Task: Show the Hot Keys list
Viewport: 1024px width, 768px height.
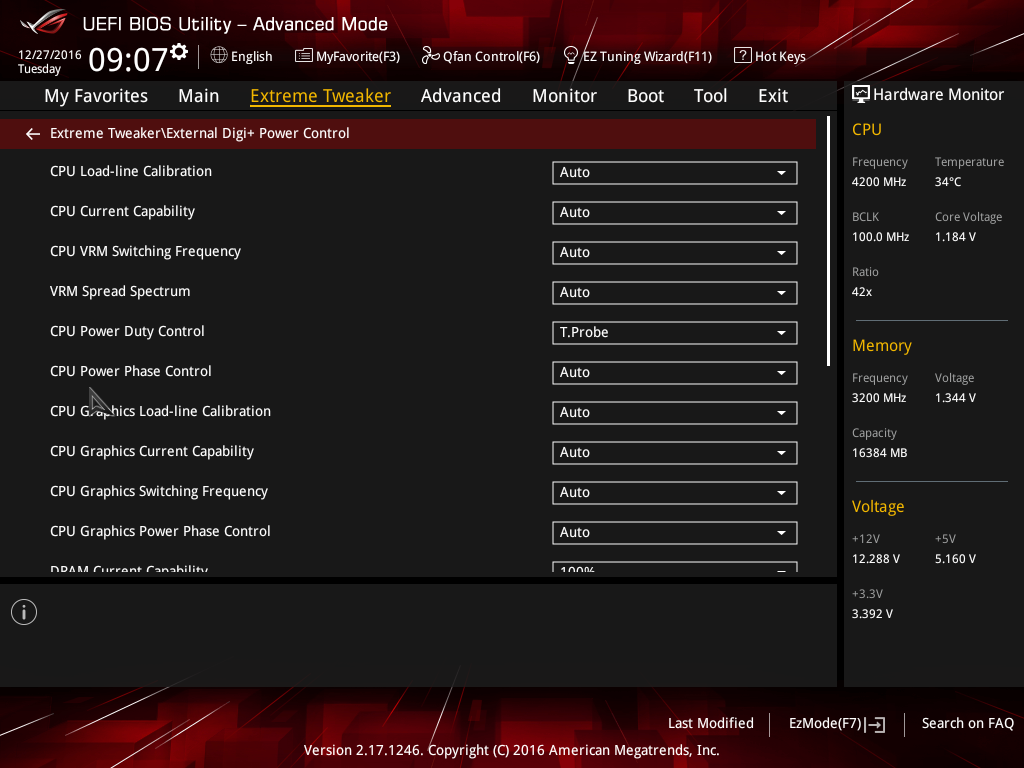Action: tap(770, 56)
